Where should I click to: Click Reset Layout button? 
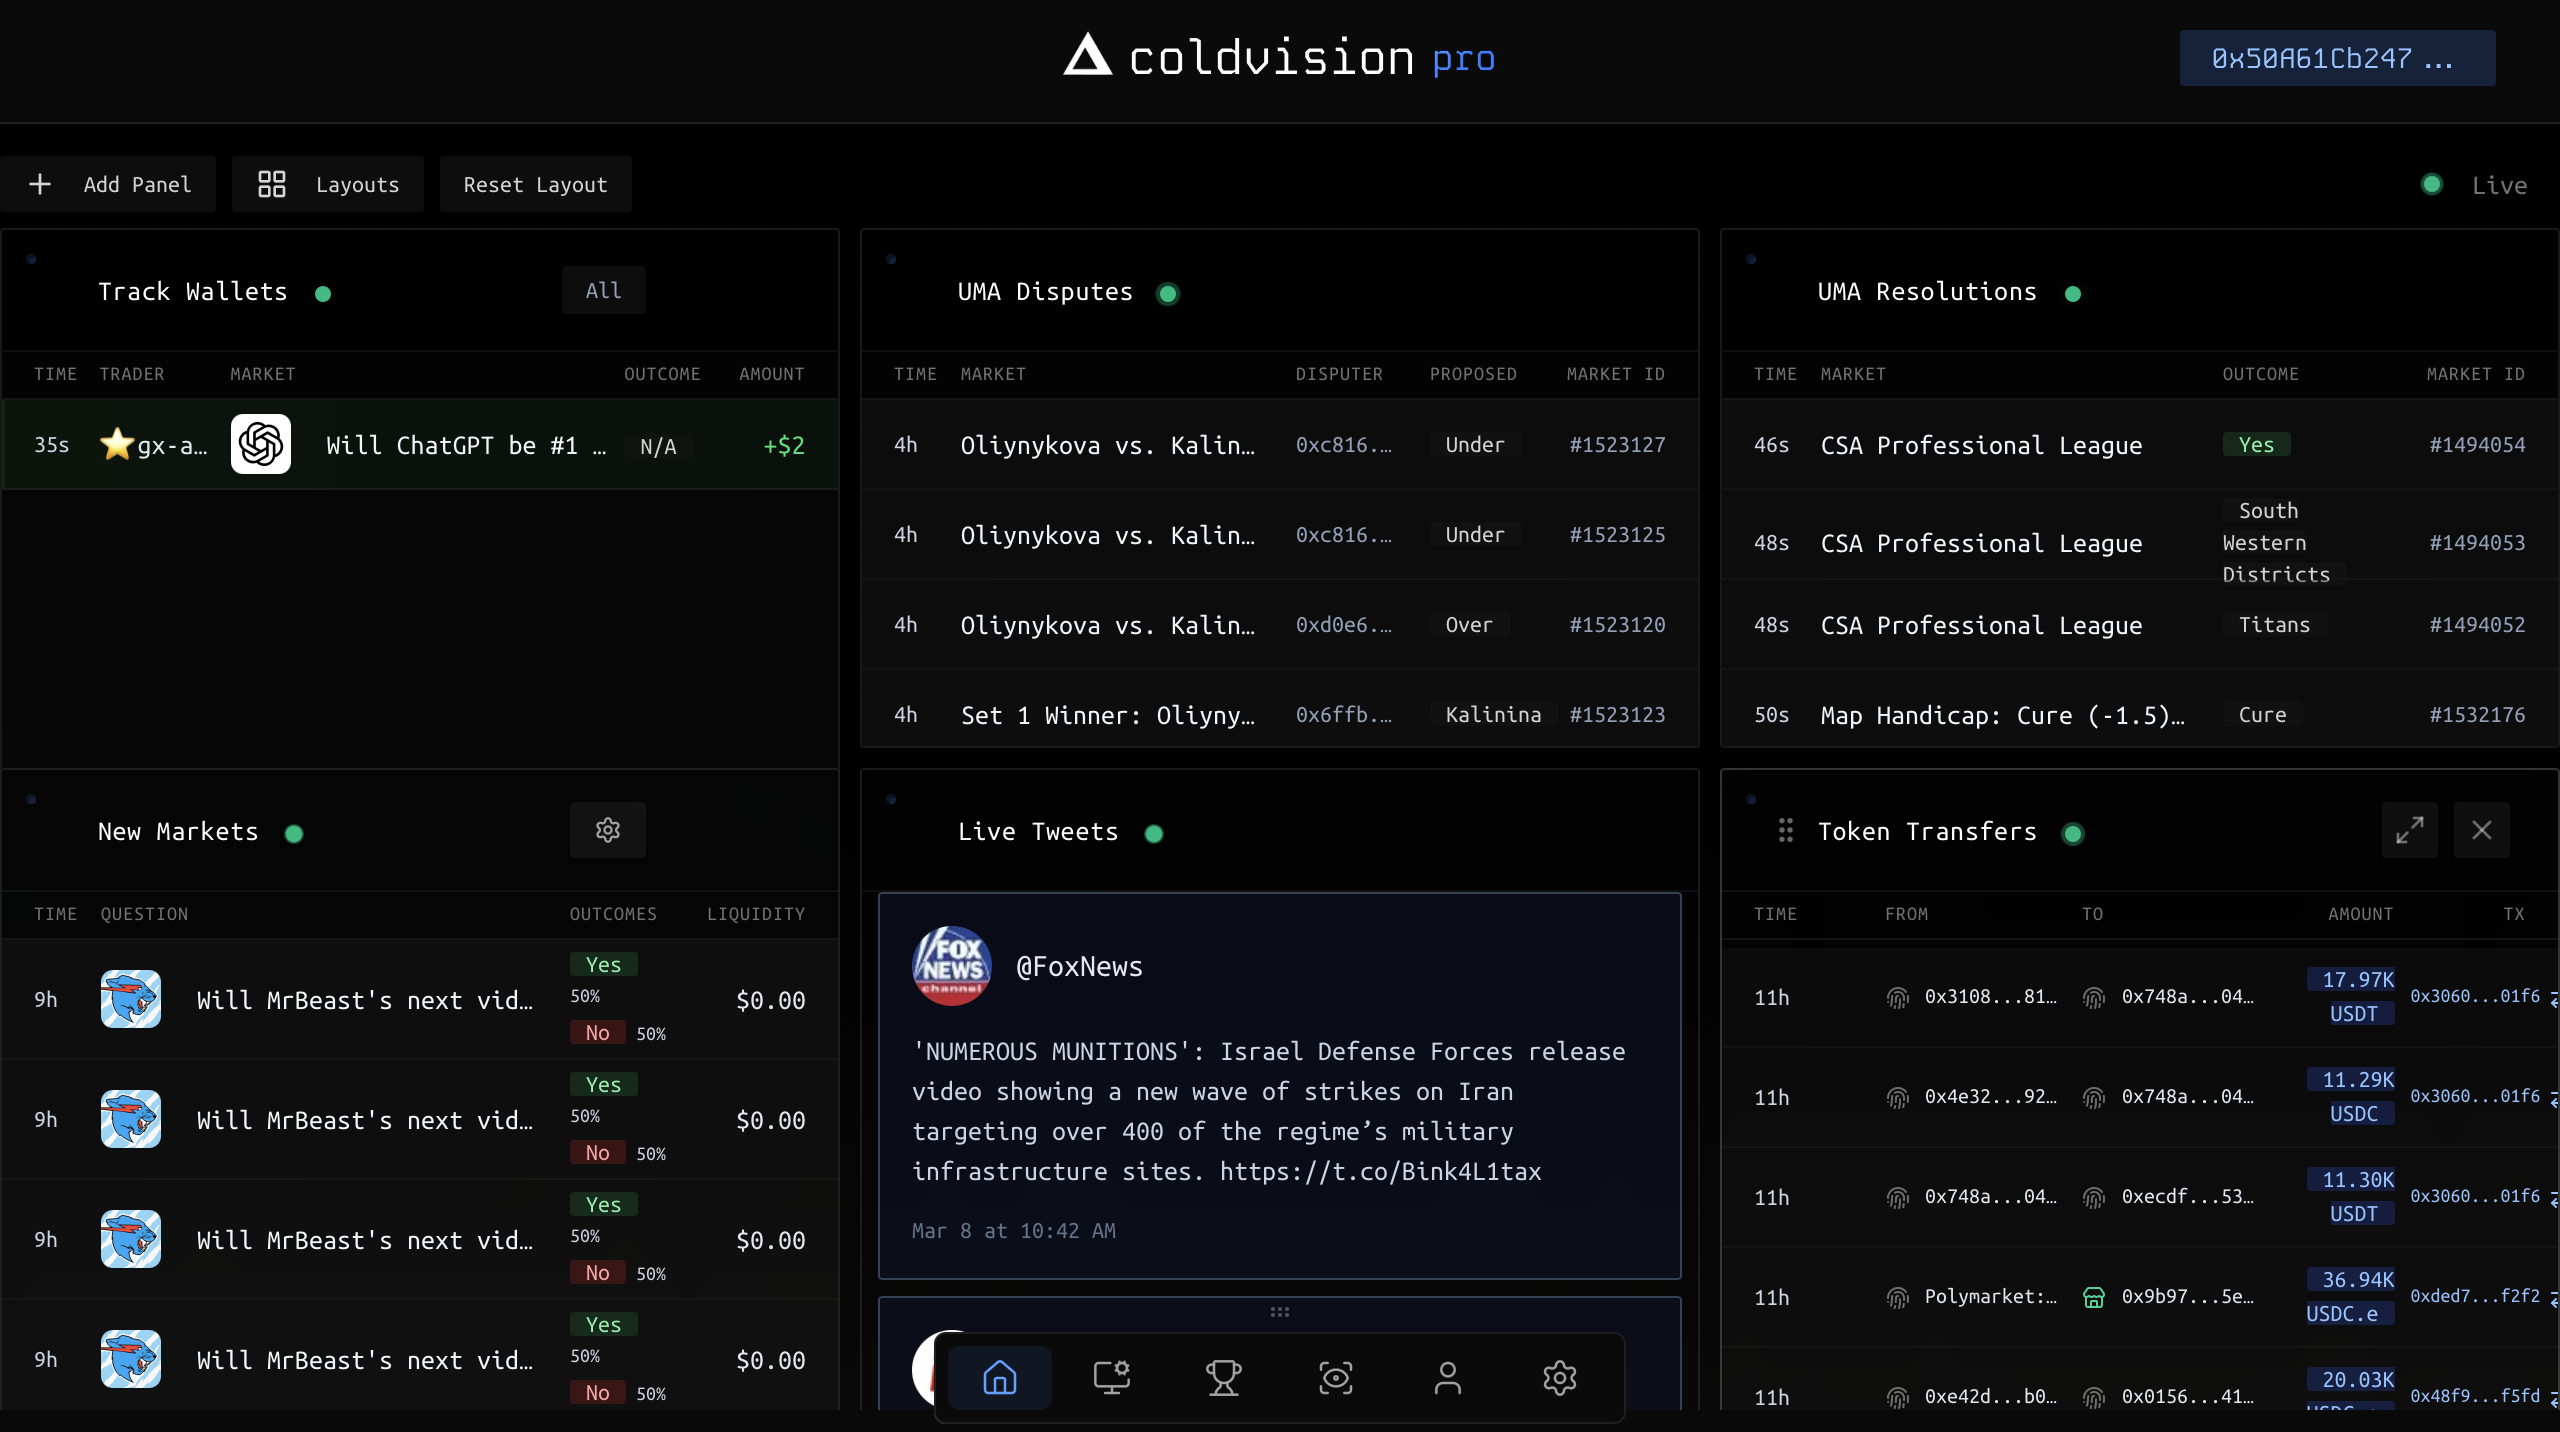point(535,184)
